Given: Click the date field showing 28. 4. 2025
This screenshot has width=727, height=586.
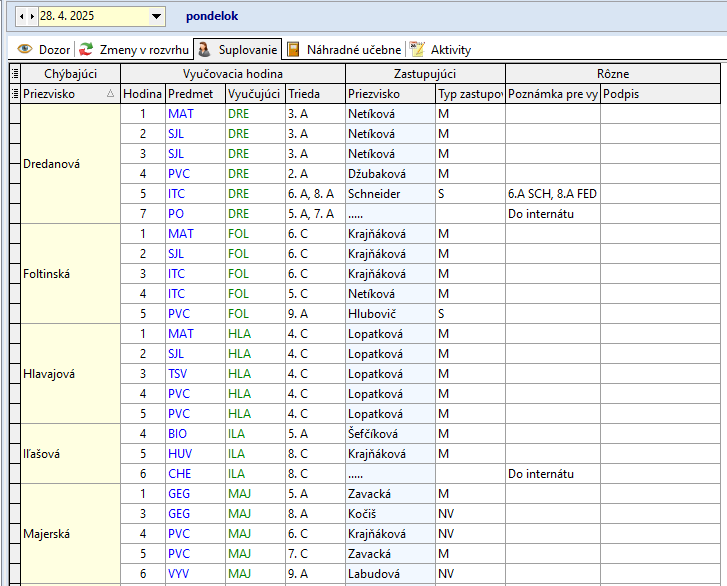Looking at the screenshot, I should point(90,17).
